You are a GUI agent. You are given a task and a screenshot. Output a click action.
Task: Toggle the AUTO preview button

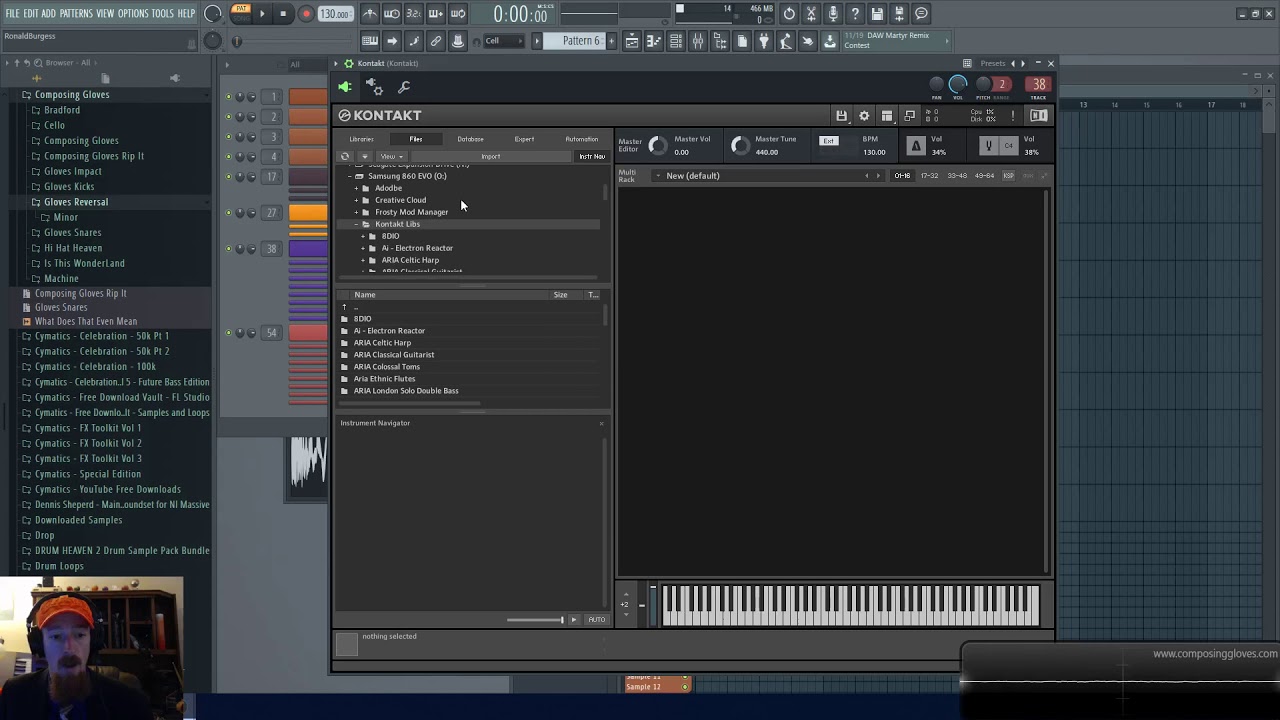click(x=596, y=620)
